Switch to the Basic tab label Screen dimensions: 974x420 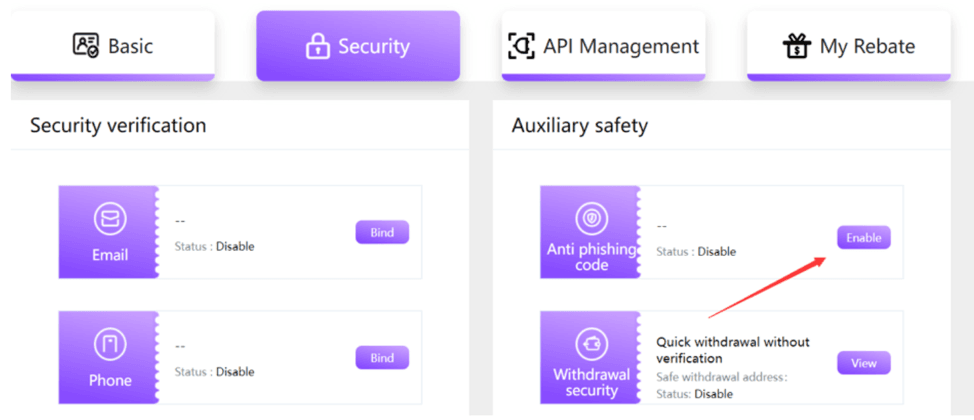(x=131, y=46)
